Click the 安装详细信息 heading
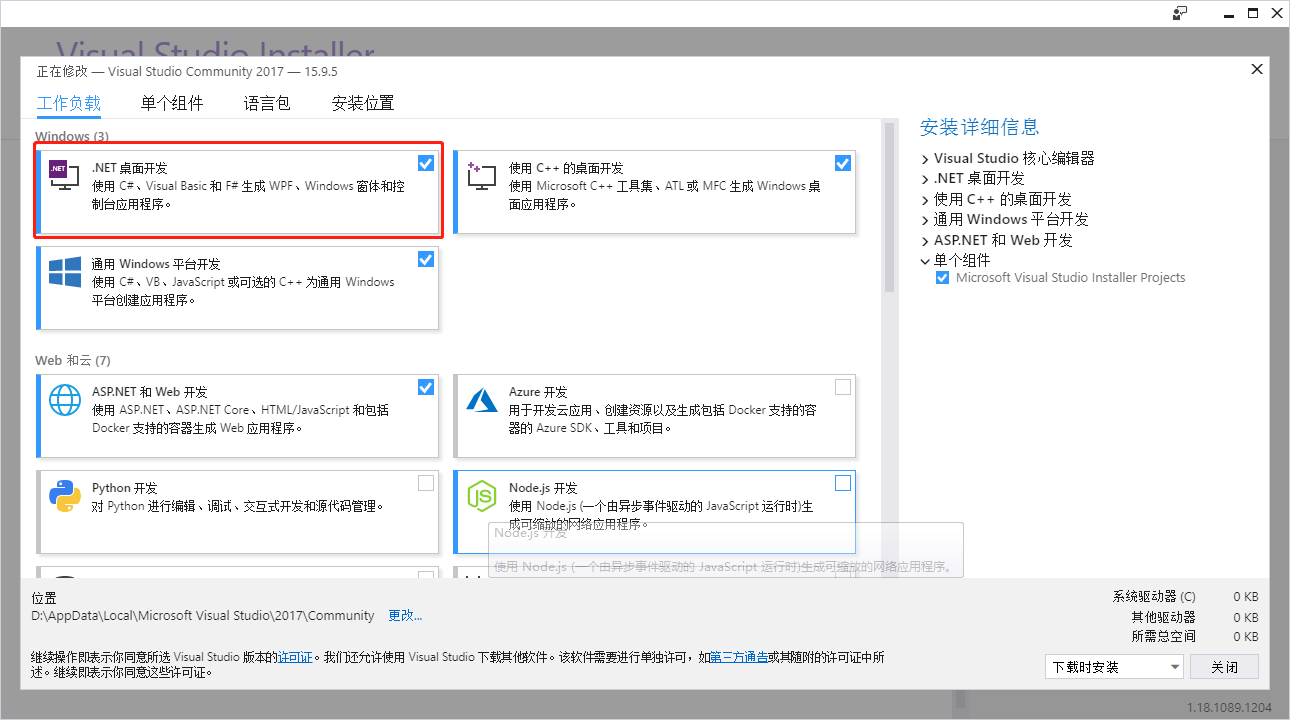This screenshot has height=720, width=1290. pos(980,127)
